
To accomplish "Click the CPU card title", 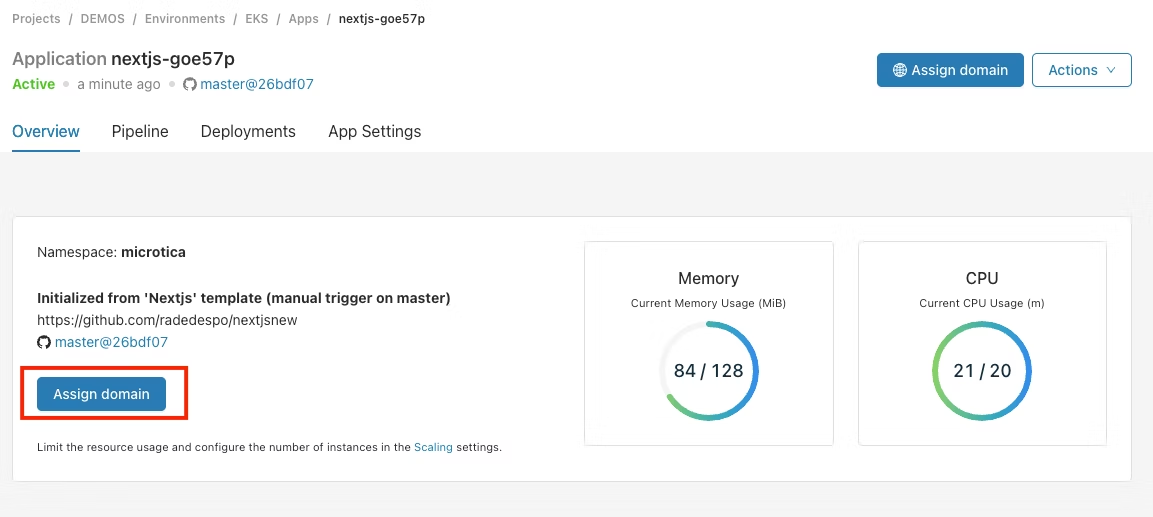I will (982, 278).
